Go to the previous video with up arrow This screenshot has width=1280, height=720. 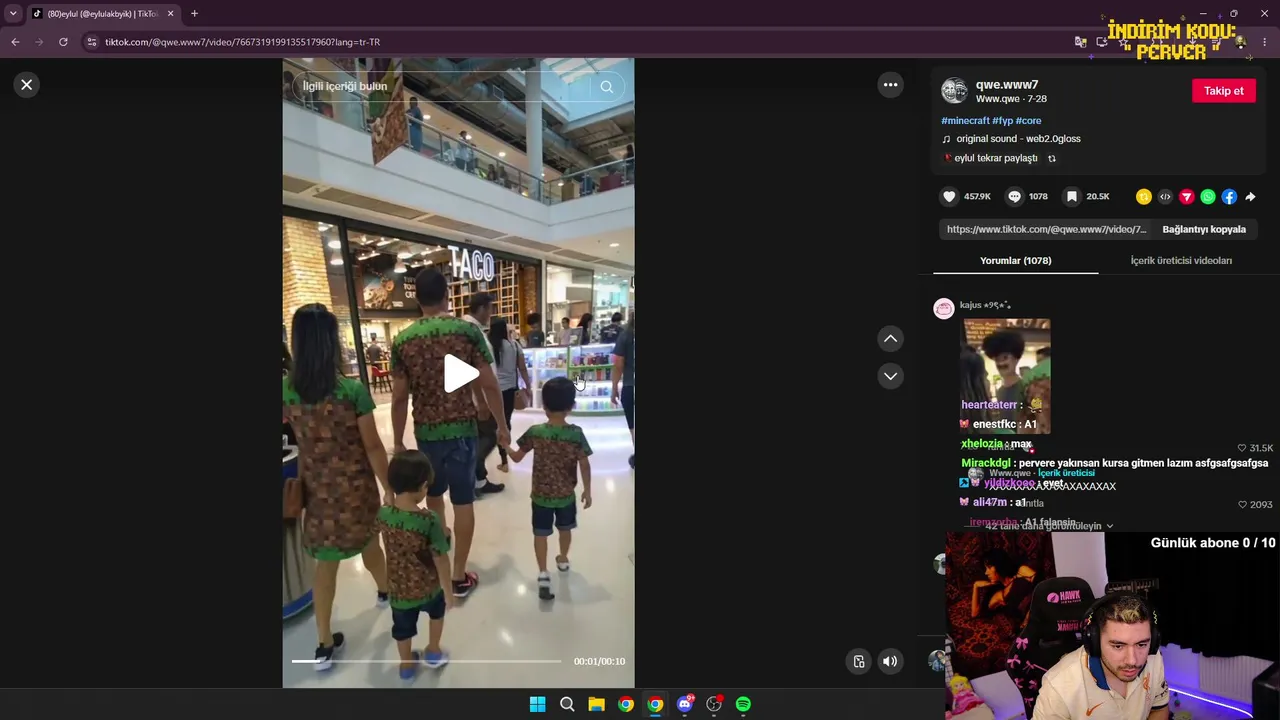point(890,339)
